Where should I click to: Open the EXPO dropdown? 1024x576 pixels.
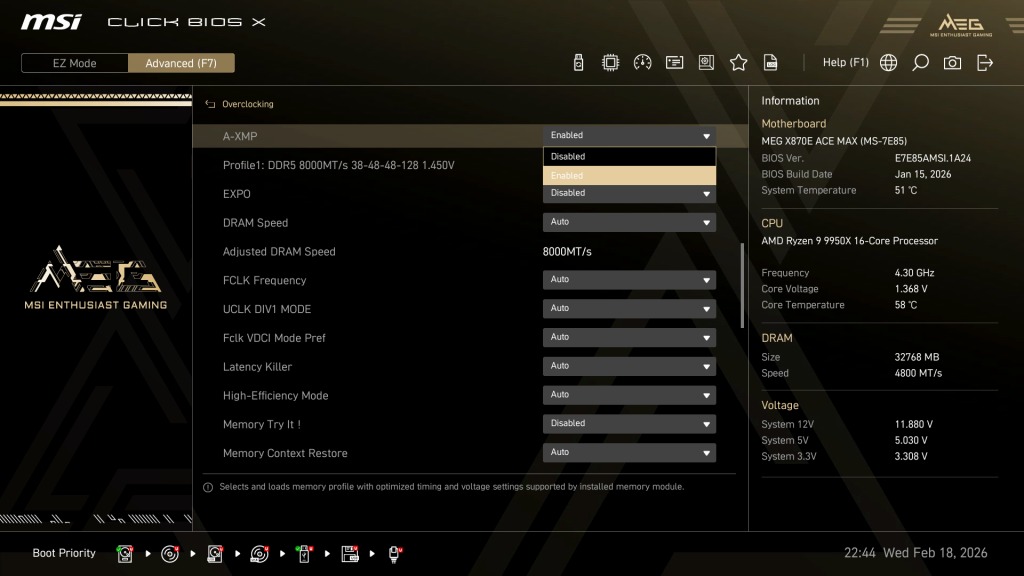[x=629, y=193]
